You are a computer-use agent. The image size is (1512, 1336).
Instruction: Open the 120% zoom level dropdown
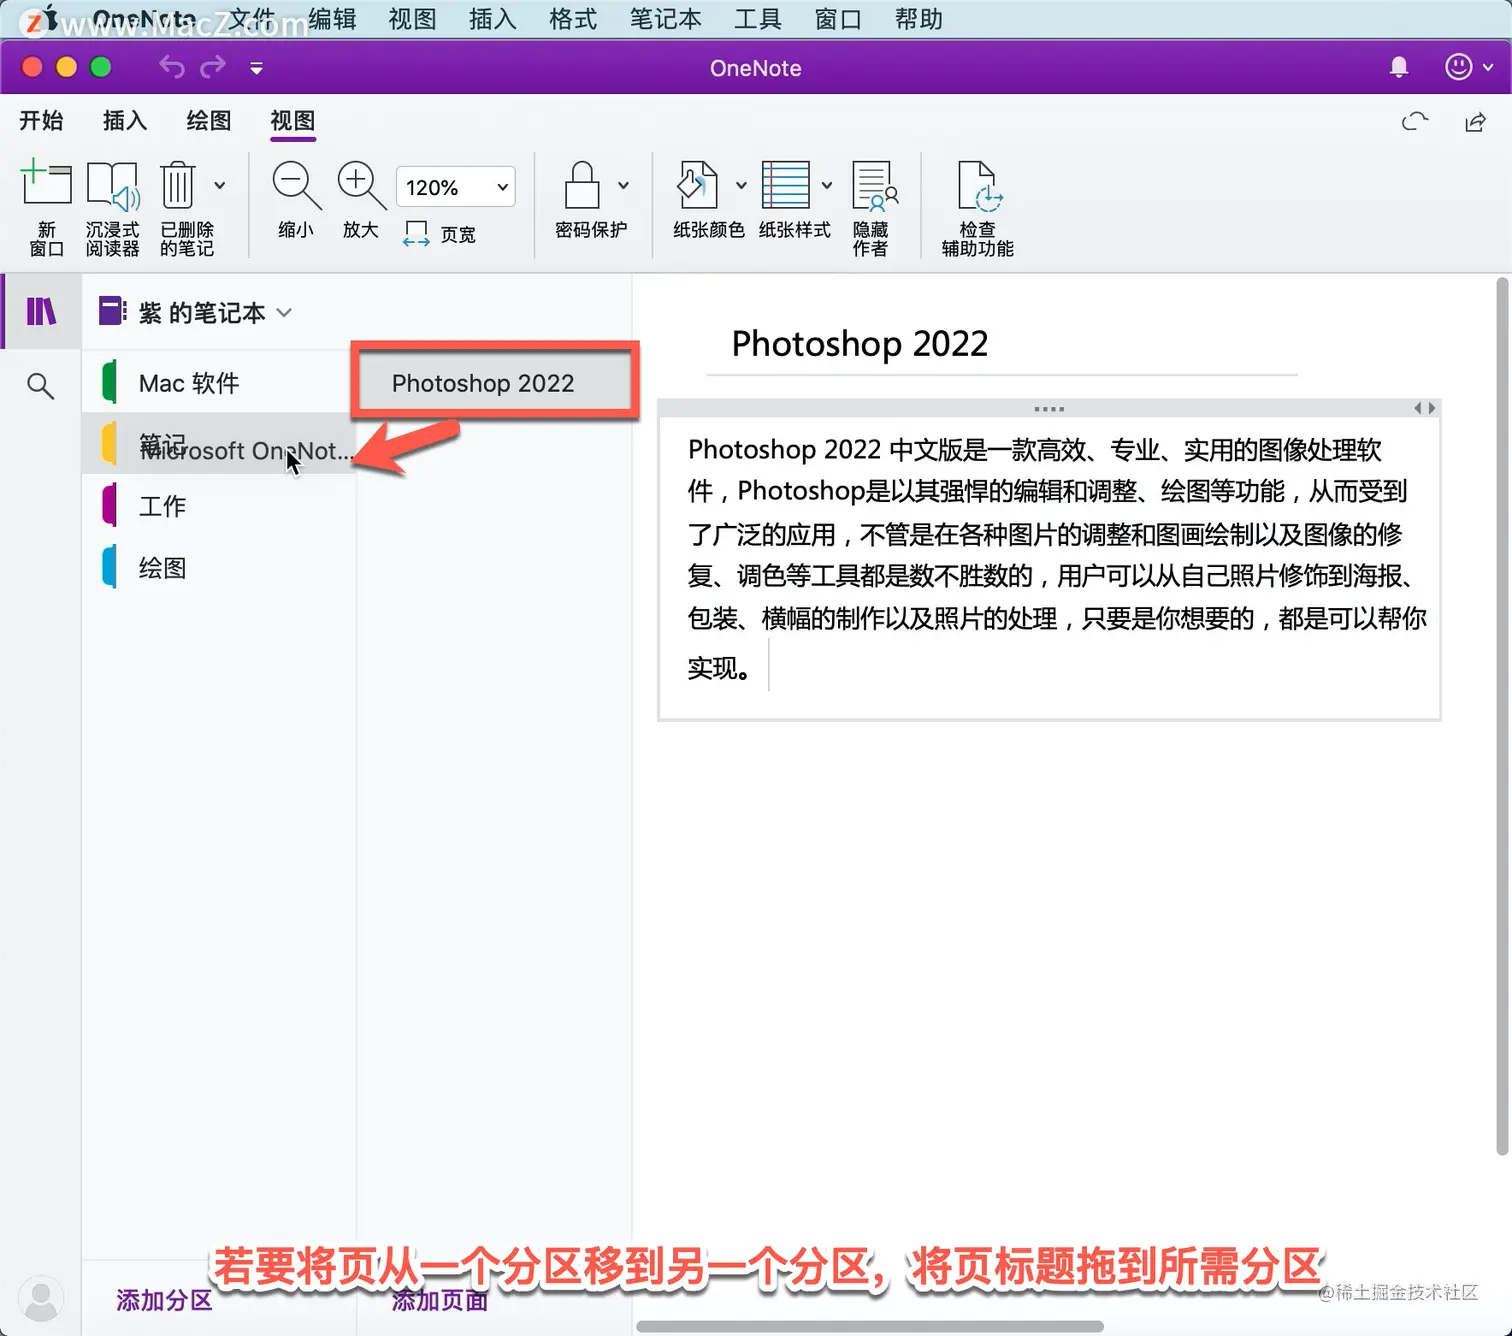pyautogui.click(x=456, y=187)
